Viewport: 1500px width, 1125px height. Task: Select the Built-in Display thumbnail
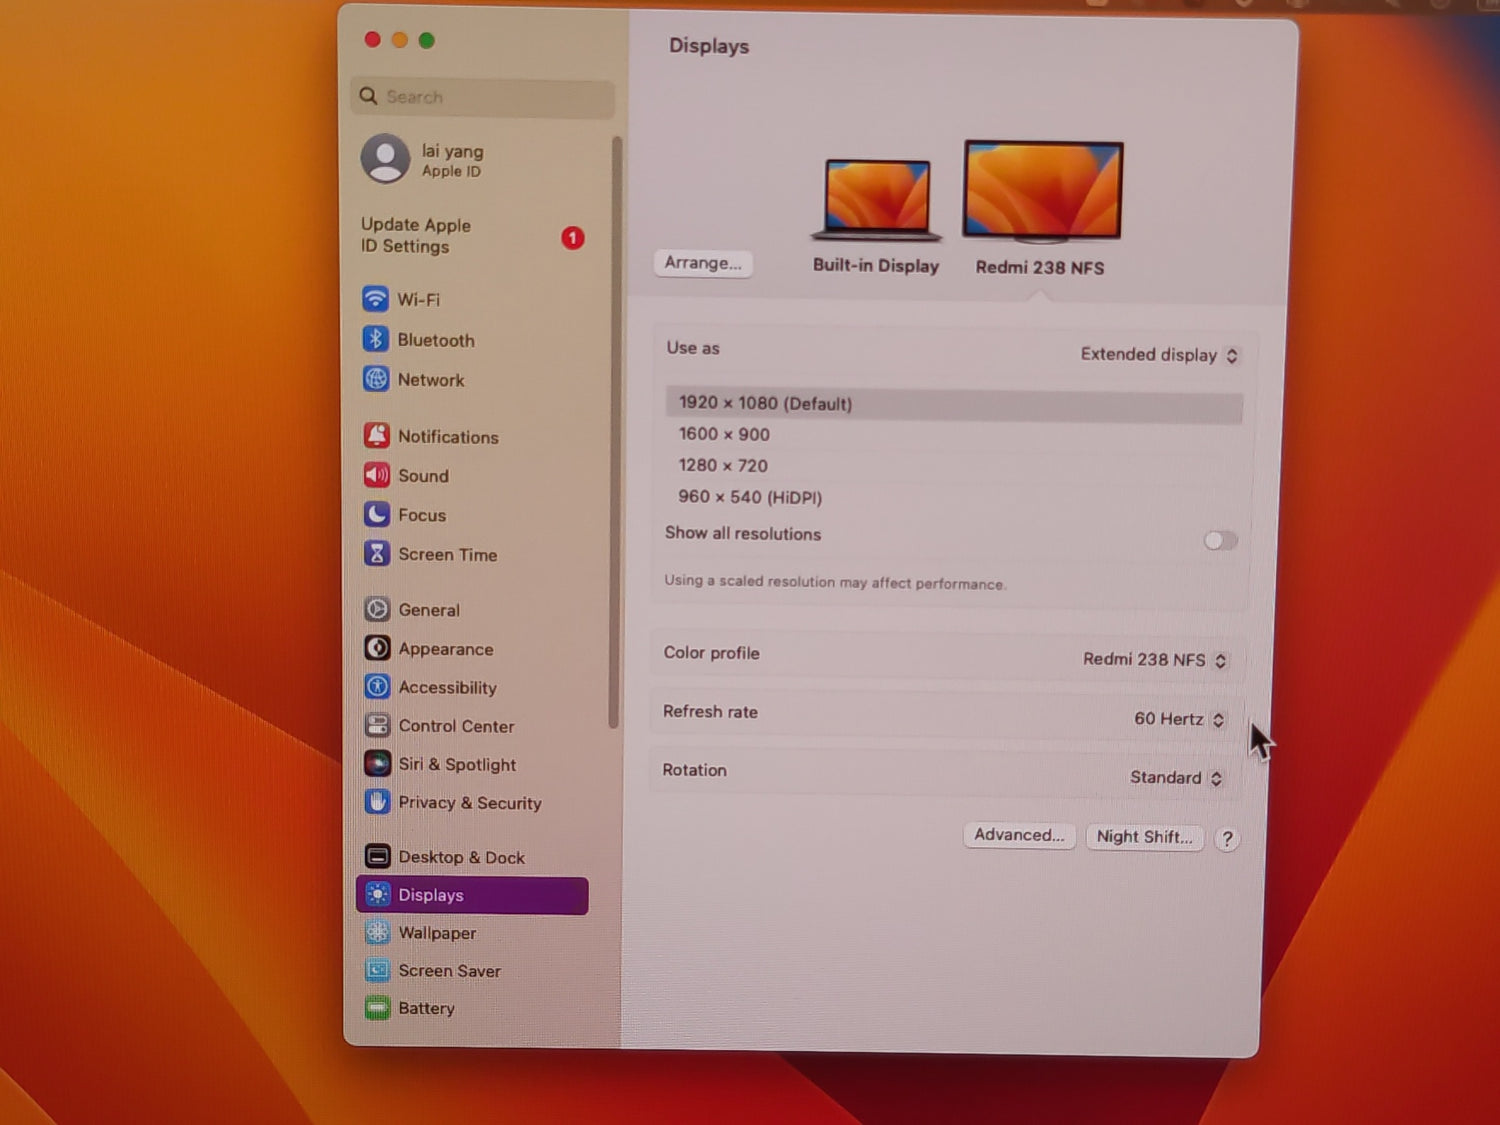coord(875,197)
